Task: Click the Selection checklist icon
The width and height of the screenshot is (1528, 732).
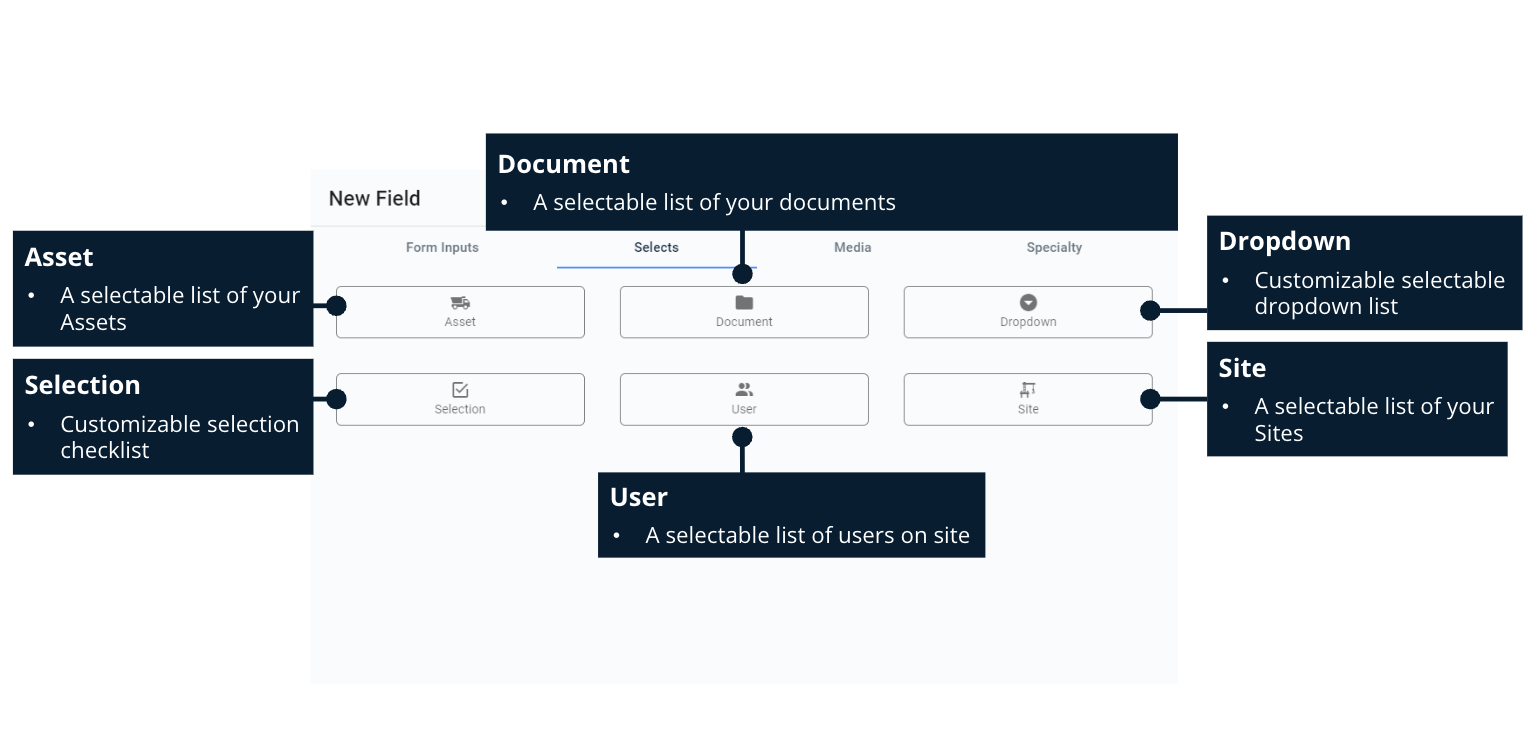Action: (x=460, y=389)
